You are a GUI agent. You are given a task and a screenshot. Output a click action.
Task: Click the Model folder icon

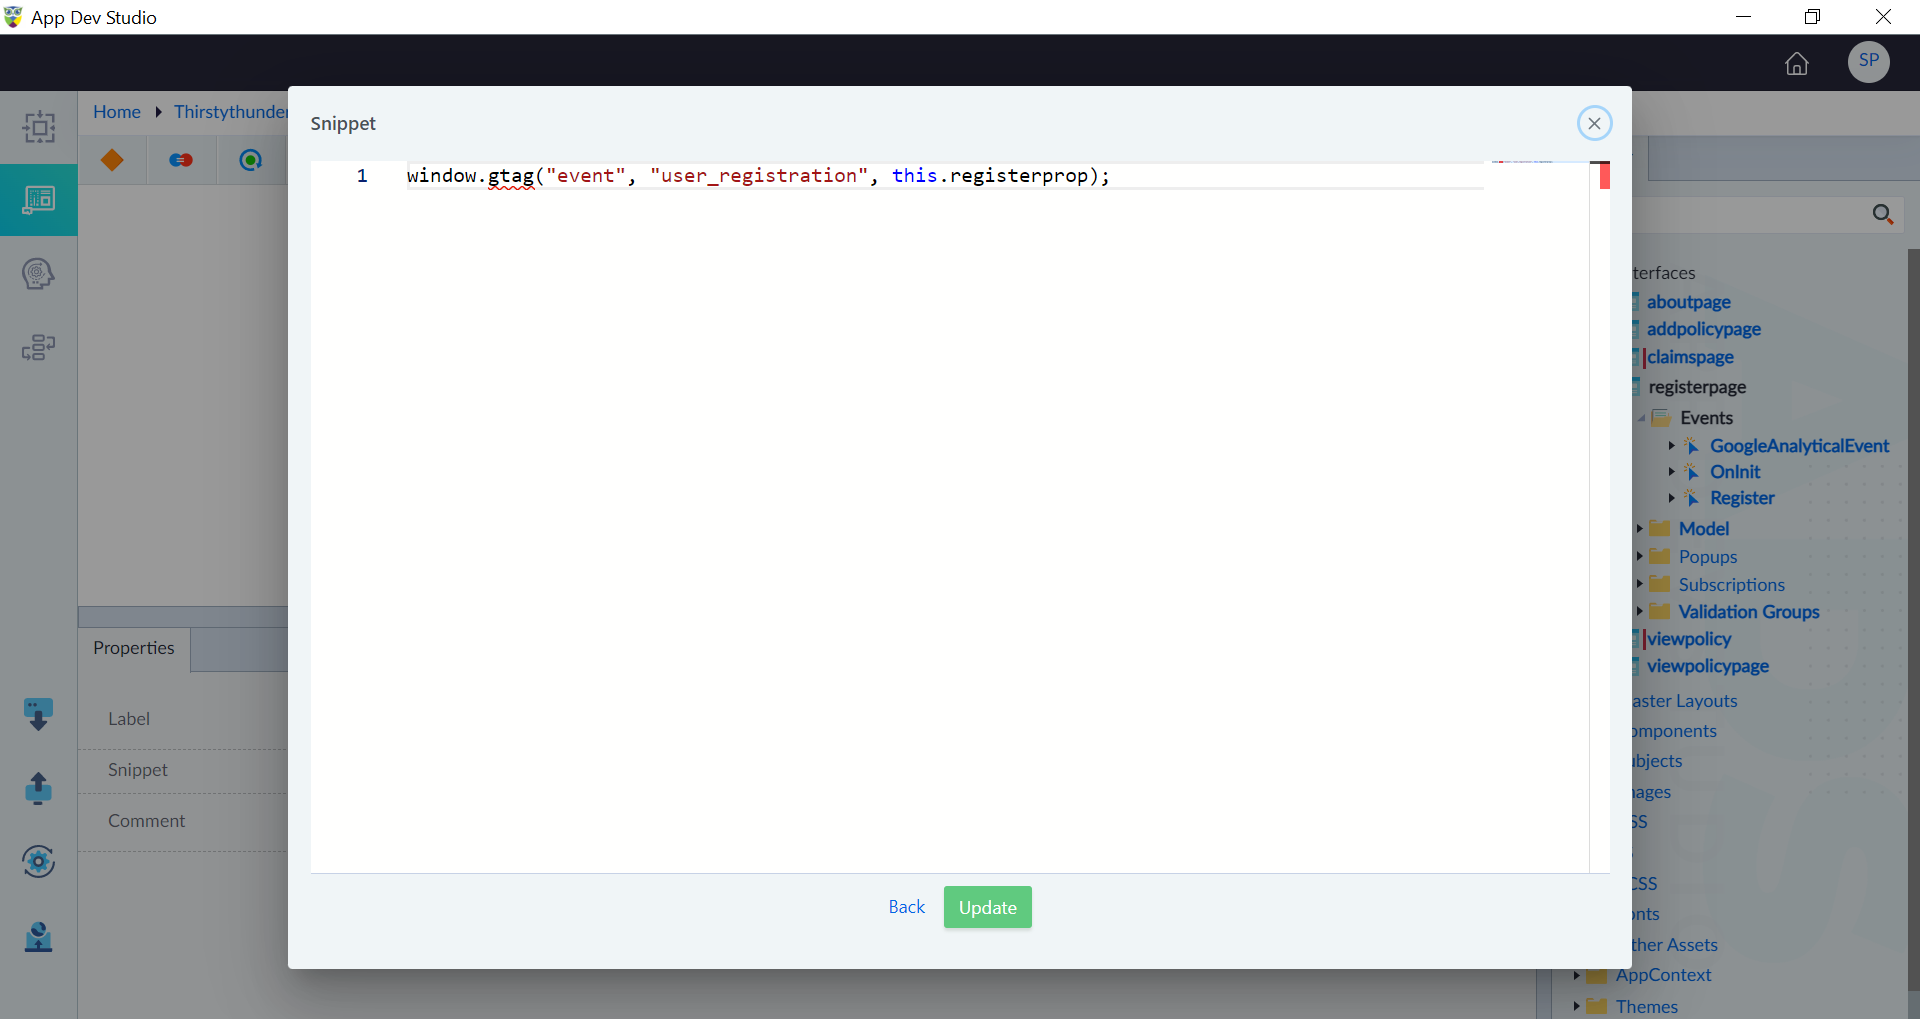(1660, 528)
